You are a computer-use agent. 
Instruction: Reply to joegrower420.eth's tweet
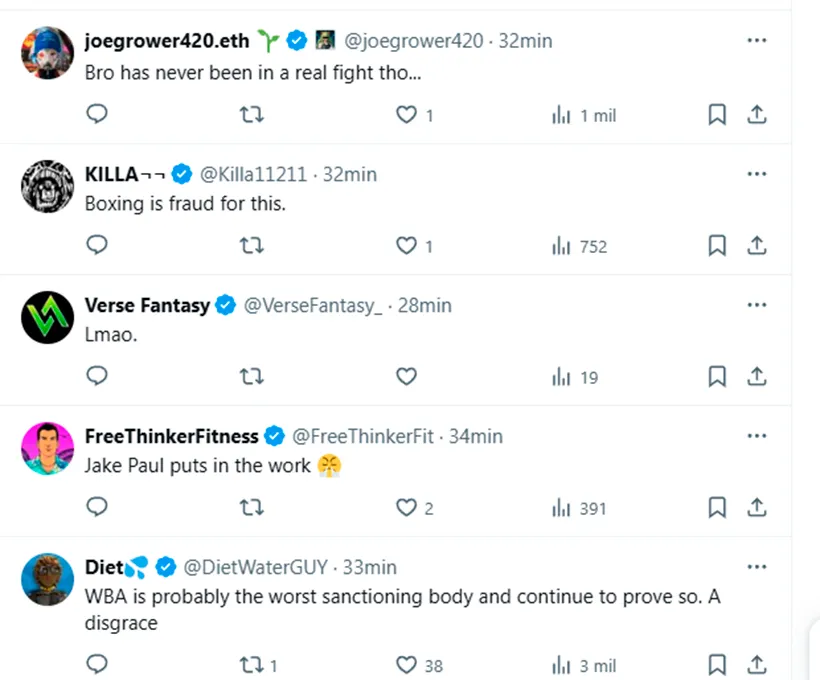pos(97,115)
